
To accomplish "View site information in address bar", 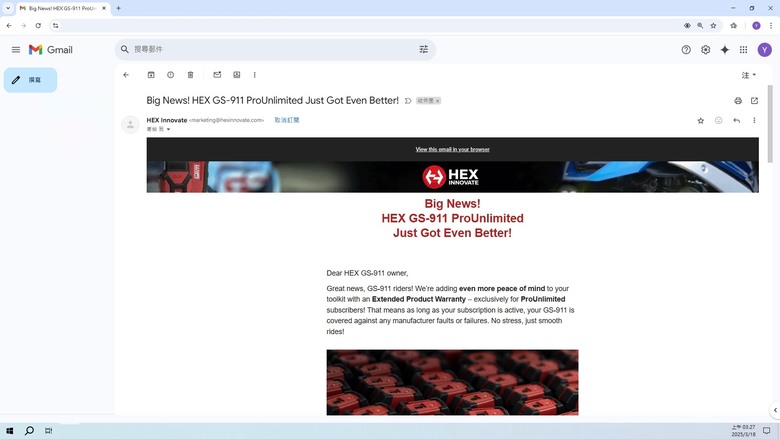I will coord(56,25).
